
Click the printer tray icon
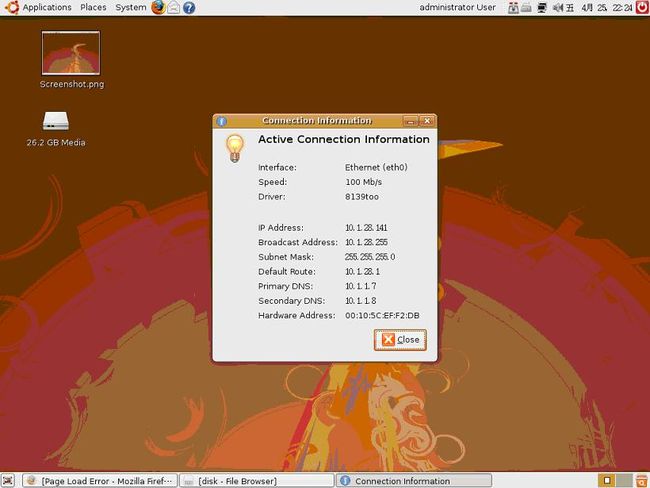tap(526, 7)
